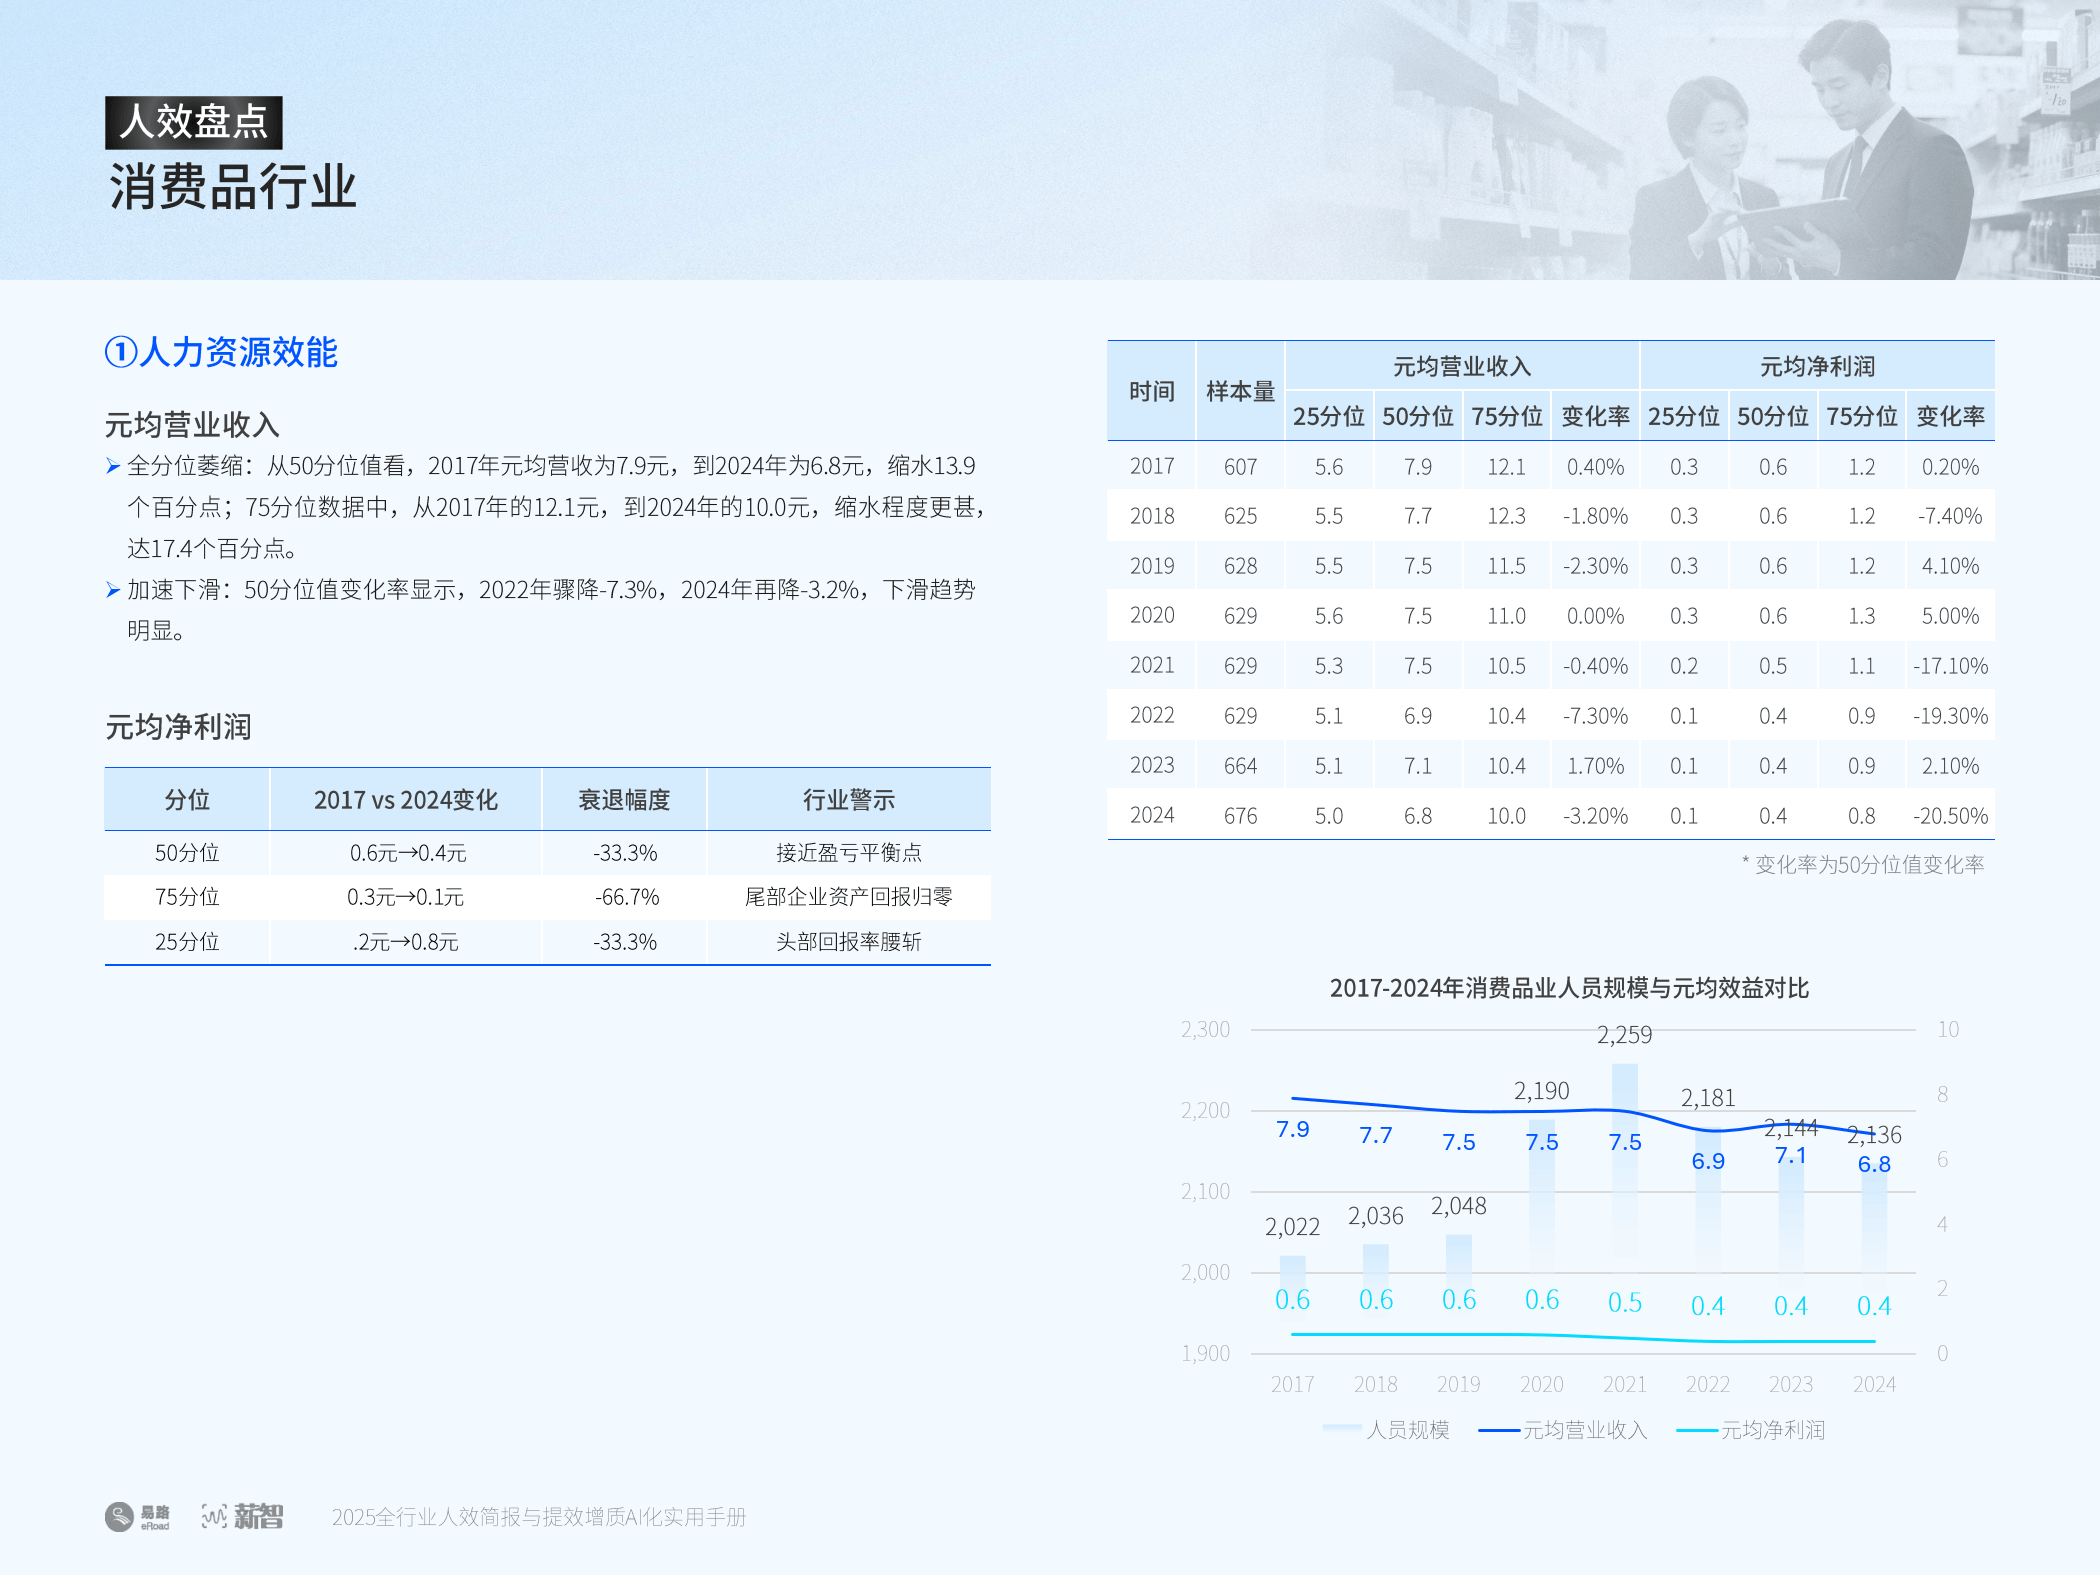The height and width of the screenshot is (1575, 2100).
Task: Expand the 元均净利润 column group header
Action: coord(1816,366)
